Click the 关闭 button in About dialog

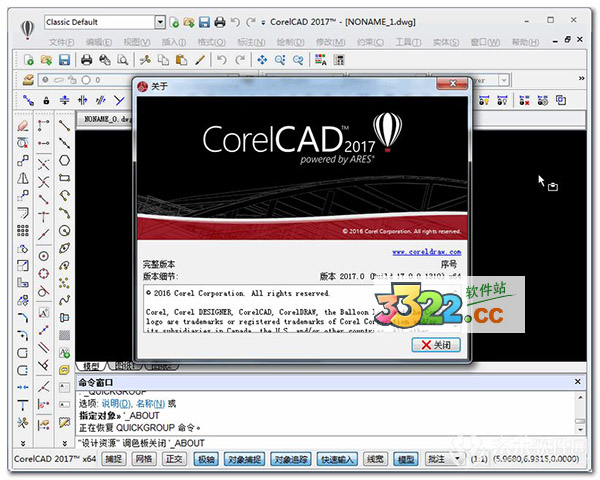[436, 344]
